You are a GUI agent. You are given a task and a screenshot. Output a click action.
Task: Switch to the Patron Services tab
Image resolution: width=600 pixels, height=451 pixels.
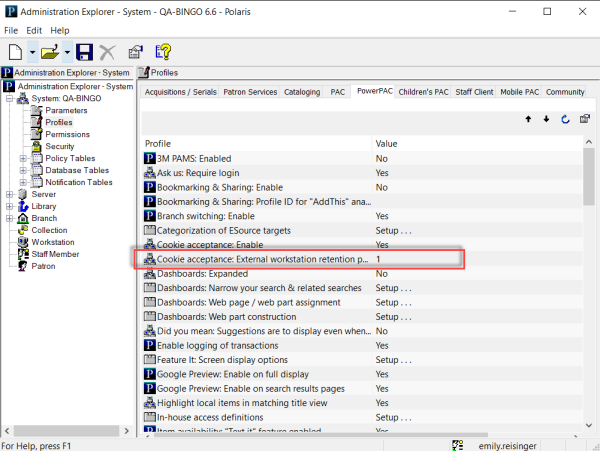[249, 92]
